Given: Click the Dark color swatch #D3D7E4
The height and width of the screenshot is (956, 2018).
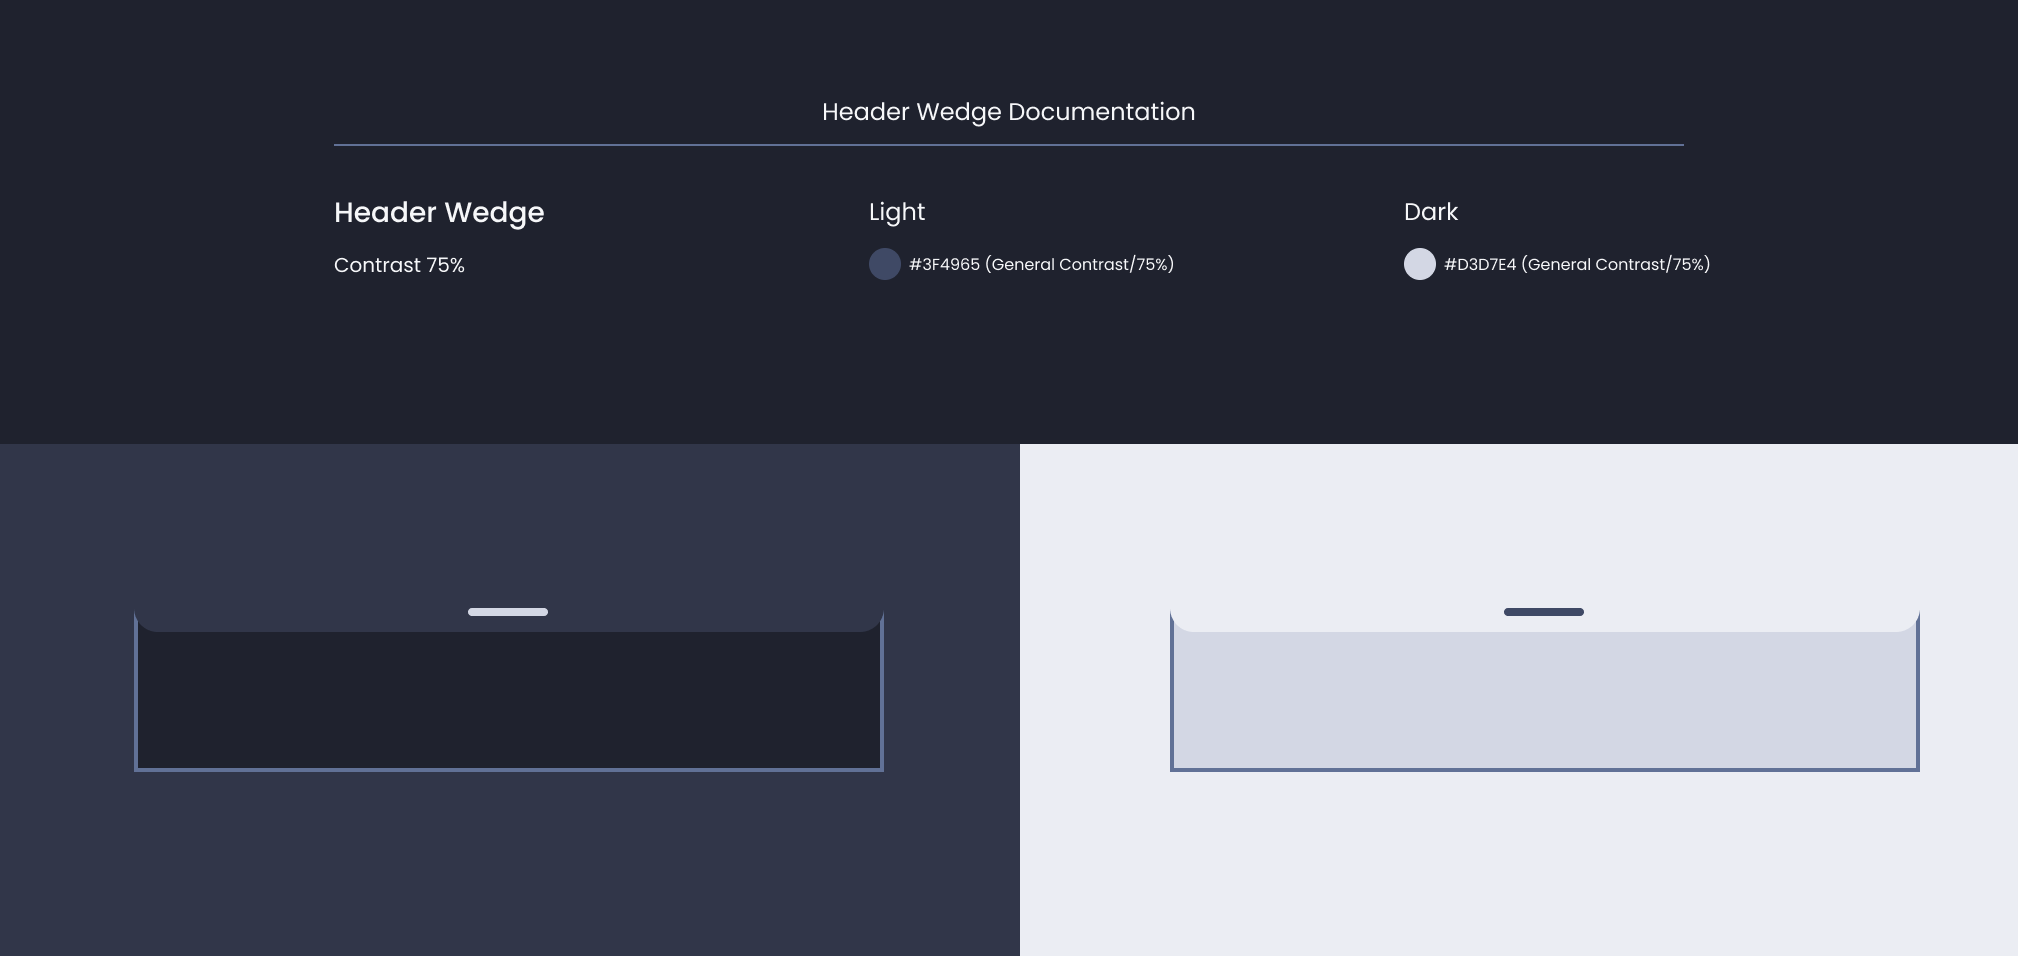Looking at the screenshot, I should (x=1420, y=264).
